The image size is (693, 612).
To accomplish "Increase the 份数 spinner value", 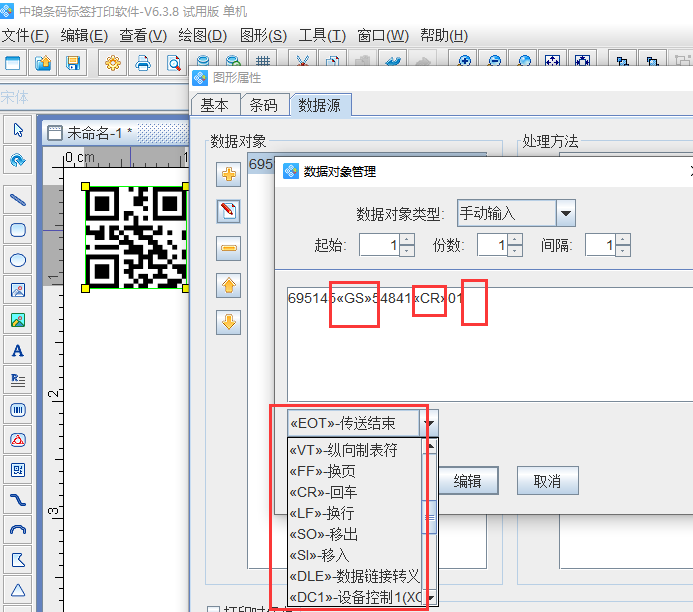I will pos(515,239).
